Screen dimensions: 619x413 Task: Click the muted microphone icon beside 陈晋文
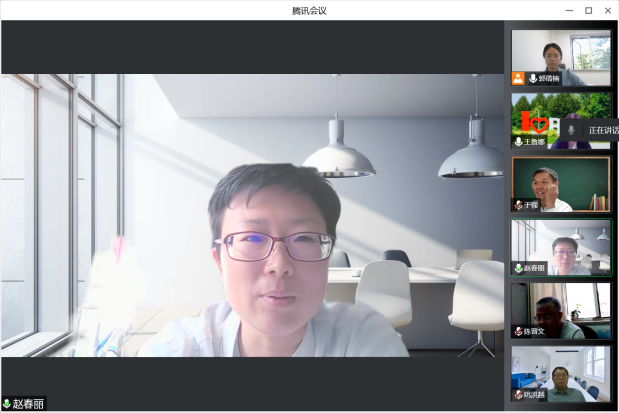518,331
